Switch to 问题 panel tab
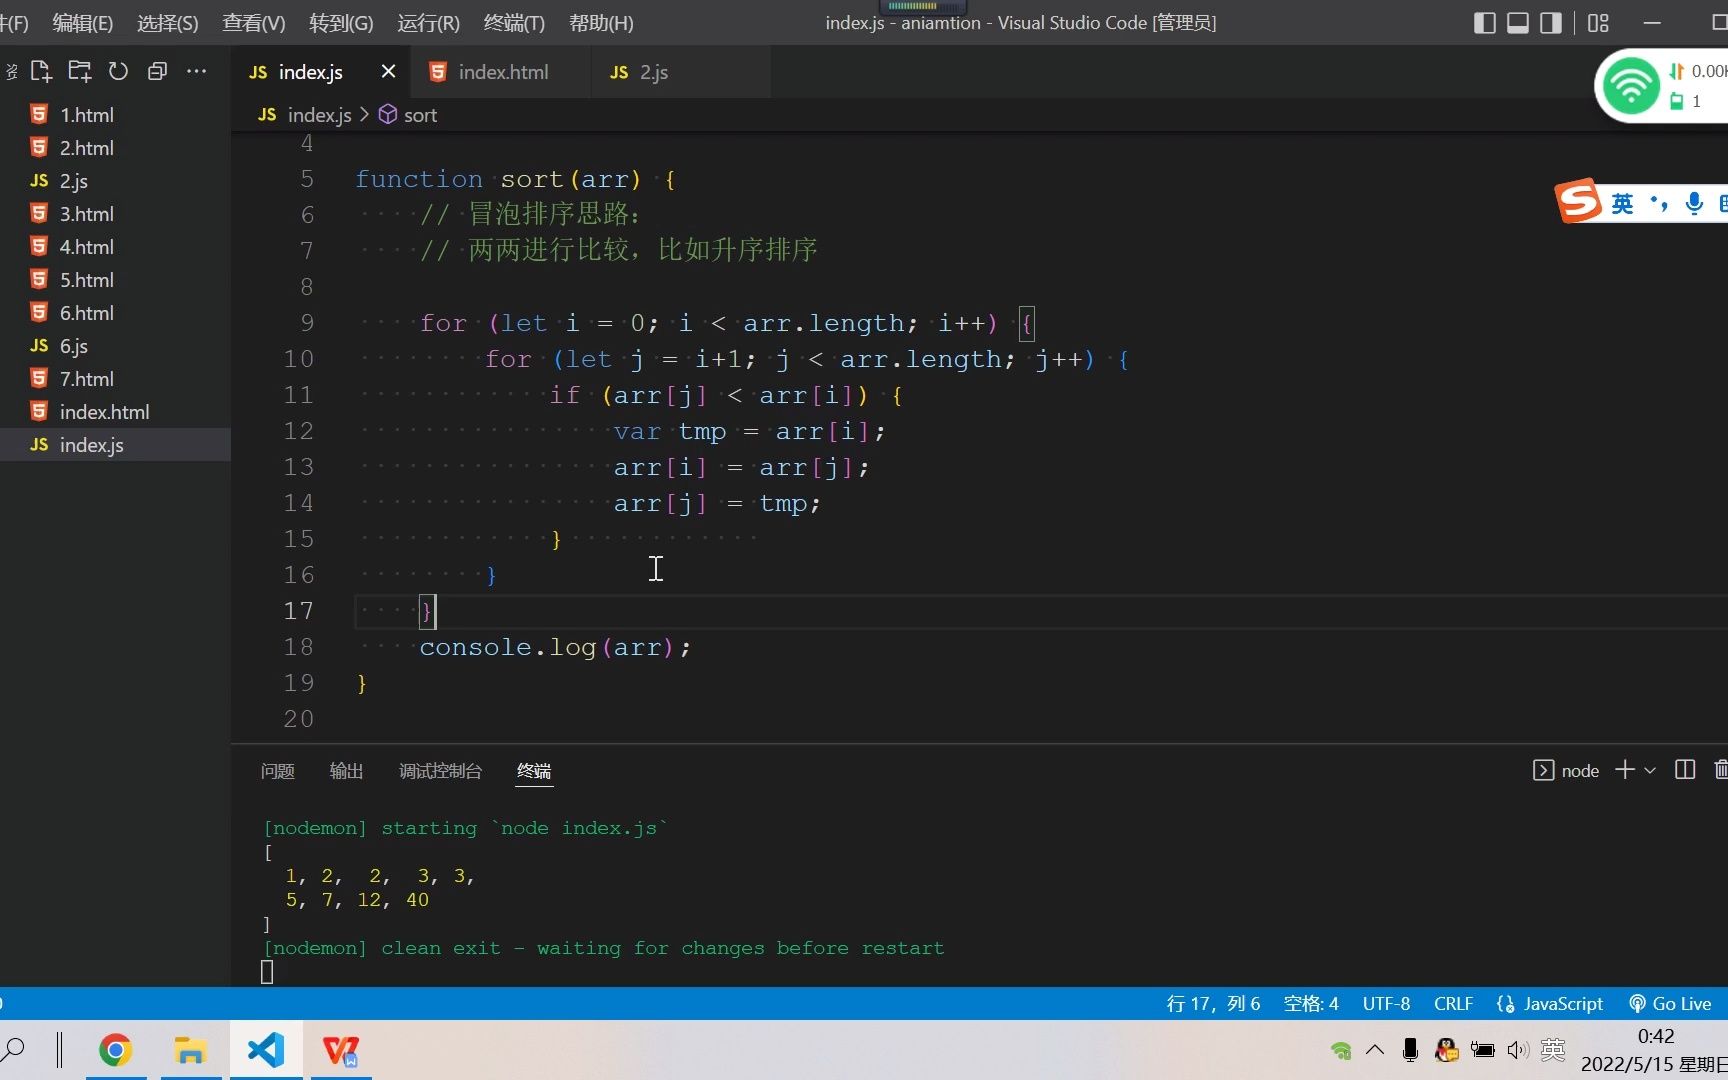This screenshot has width=1728, height=1080. (x=277, y=771)
